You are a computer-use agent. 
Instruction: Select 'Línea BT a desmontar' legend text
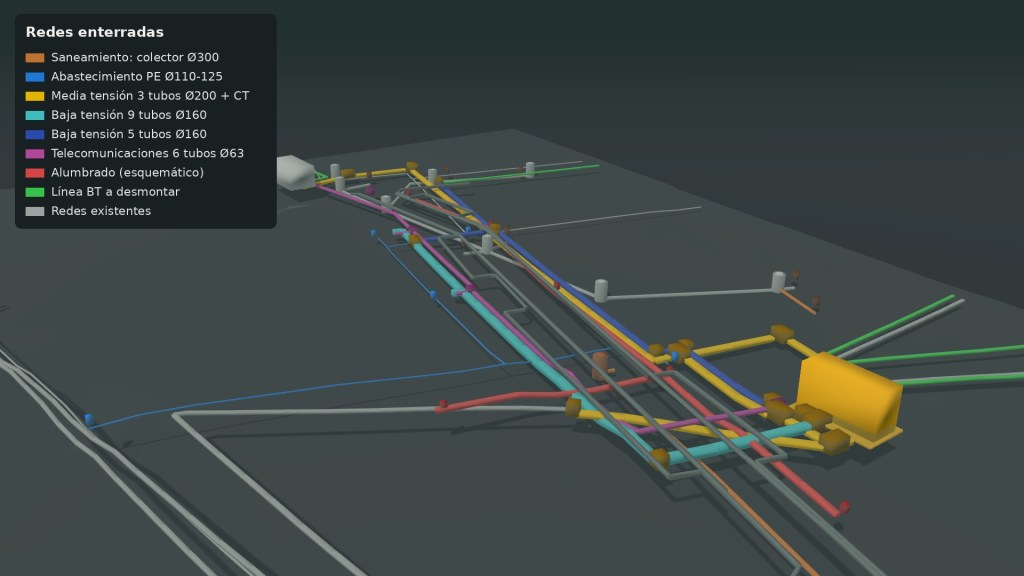point(115,192)
